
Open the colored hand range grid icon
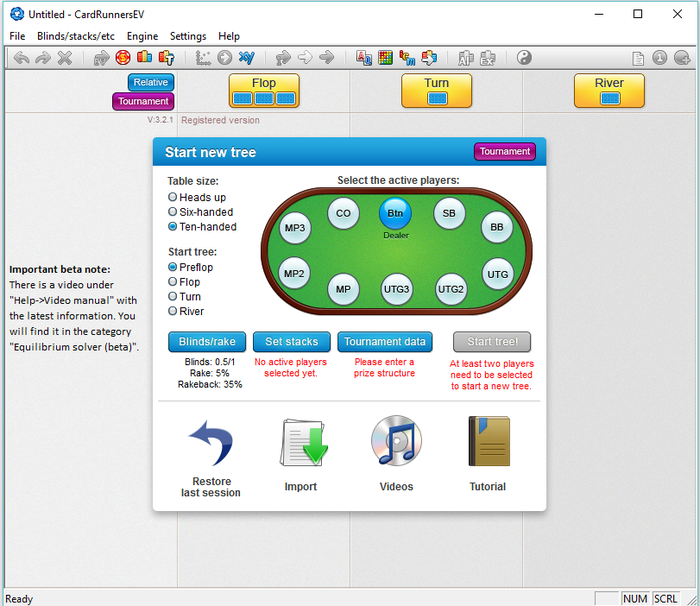(x=385, y=58)
